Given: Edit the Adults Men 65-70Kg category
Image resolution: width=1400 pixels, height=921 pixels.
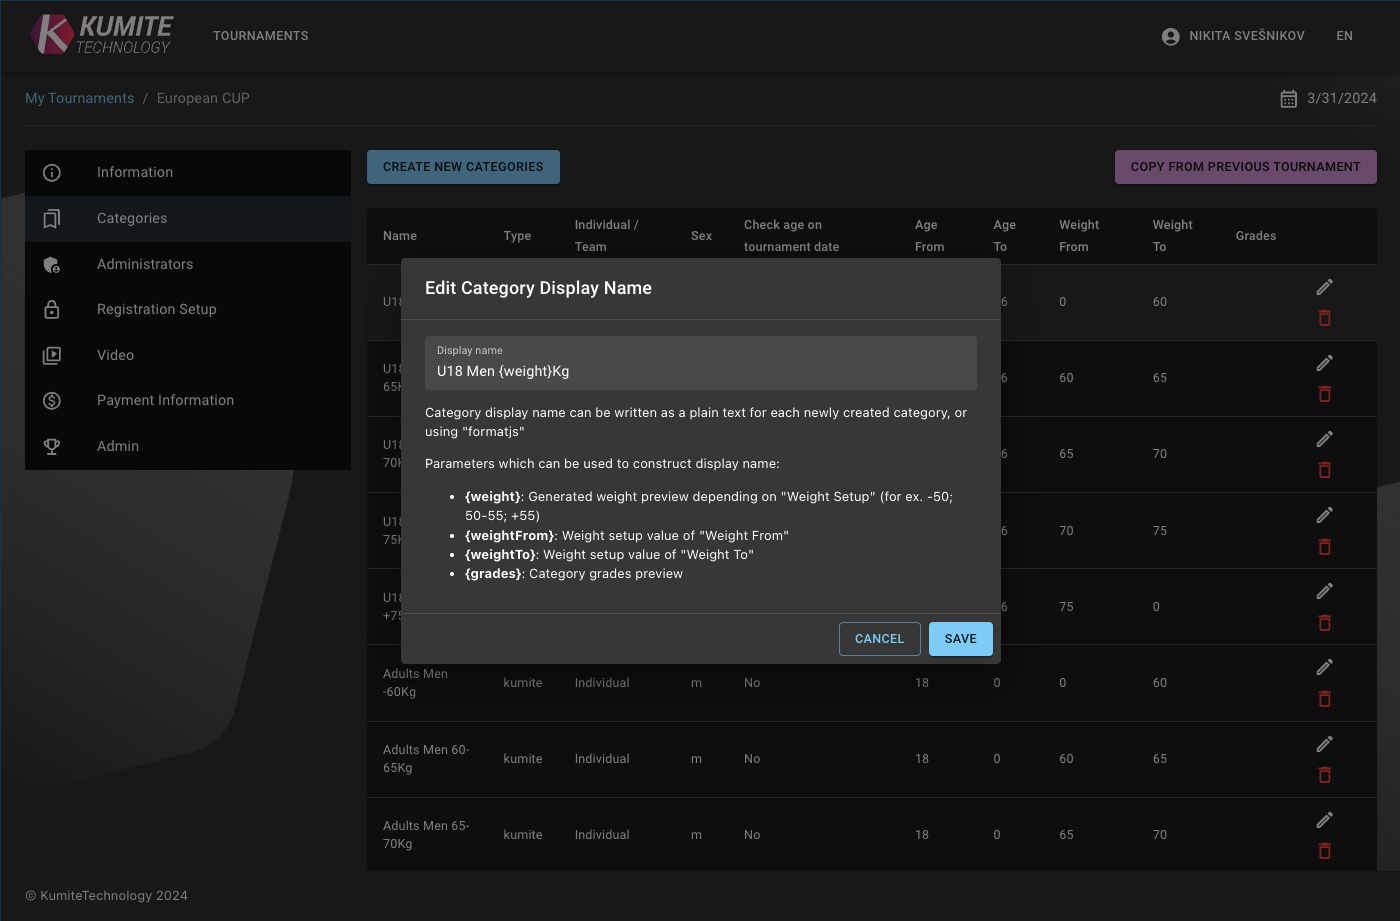Looking at the screenshot, I should tap(1324, 820).
